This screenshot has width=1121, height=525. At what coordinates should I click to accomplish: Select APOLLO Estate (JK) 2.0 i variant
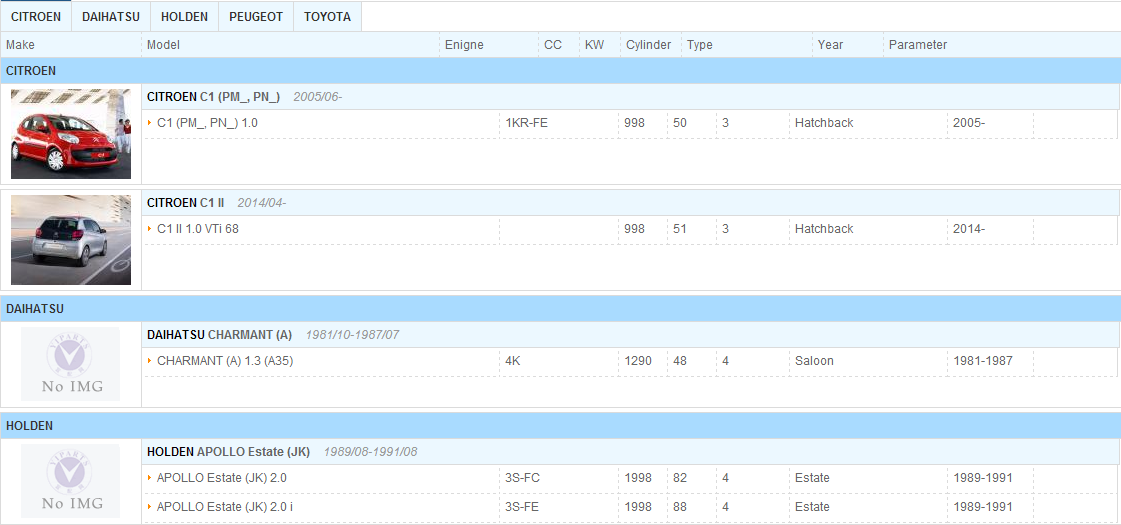[x=225, y=506]
